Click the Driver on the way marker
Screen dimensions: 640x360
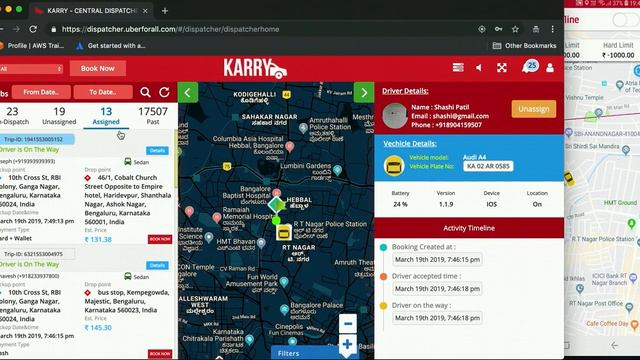click(x=383, y=306)
